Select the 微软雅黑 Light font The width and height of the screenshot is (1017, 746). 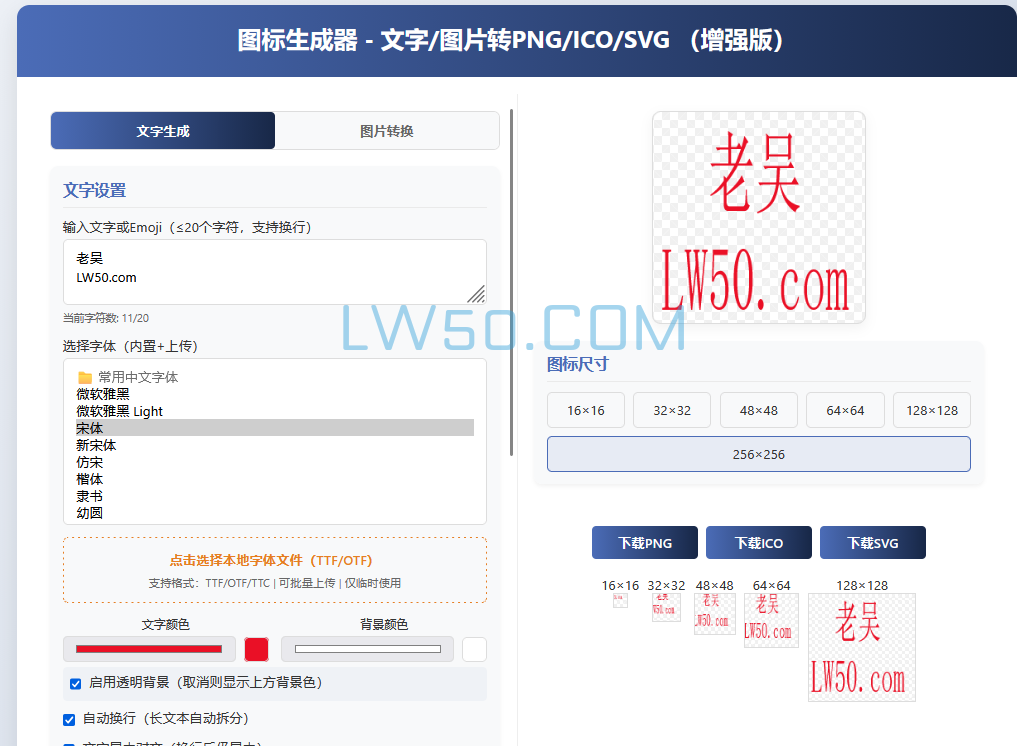tap(118, 411)
